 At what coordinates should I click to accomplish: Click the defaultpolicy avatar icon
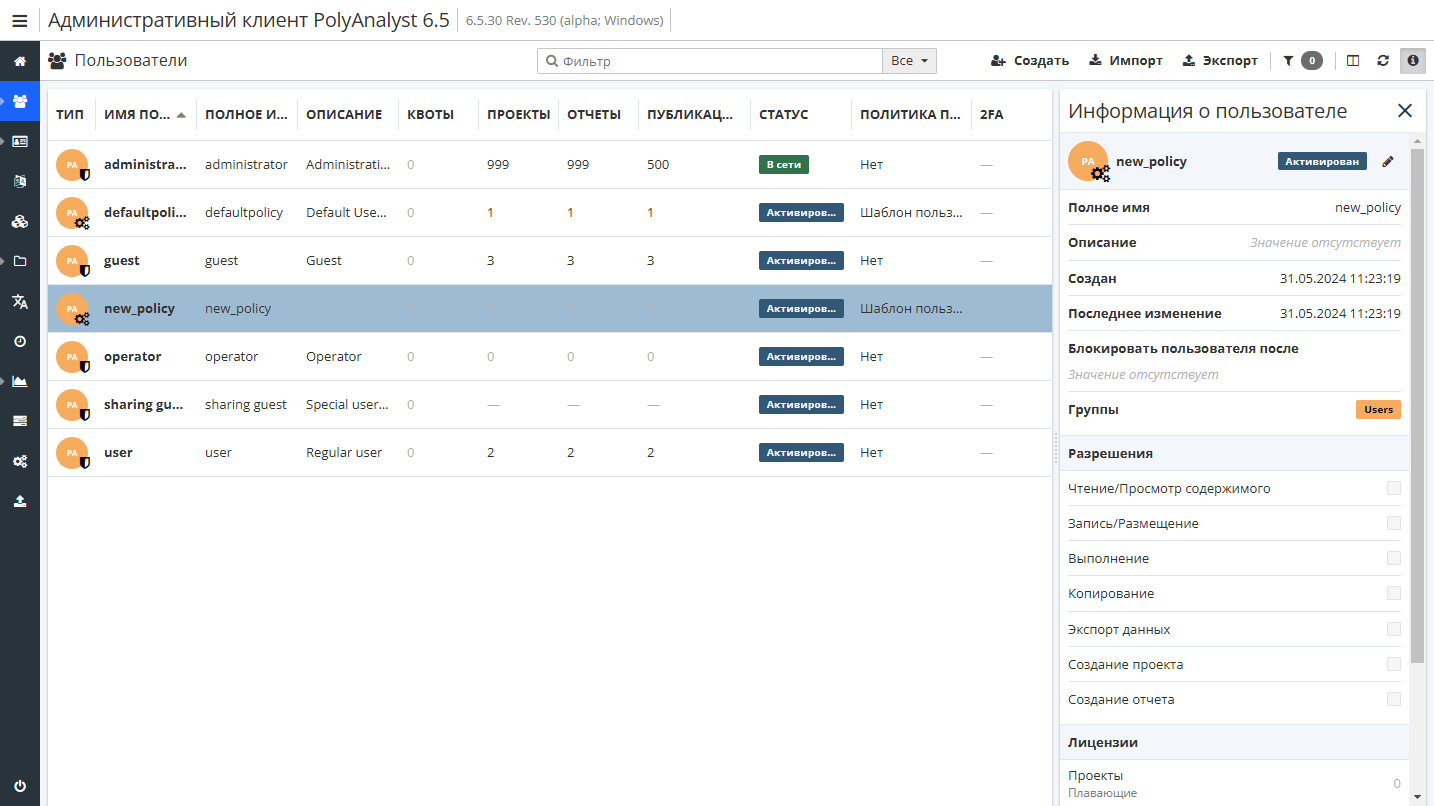click(72, 213)
